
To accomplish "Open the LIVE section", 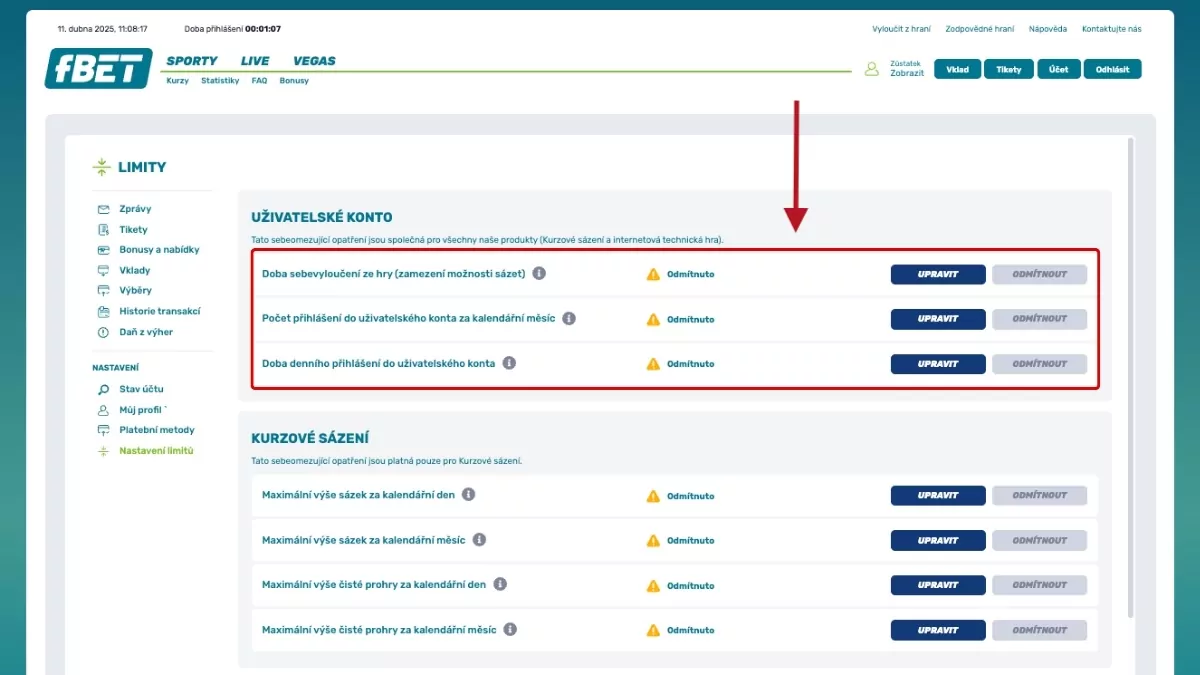I will pyautogui.click(x=255, y=61).
